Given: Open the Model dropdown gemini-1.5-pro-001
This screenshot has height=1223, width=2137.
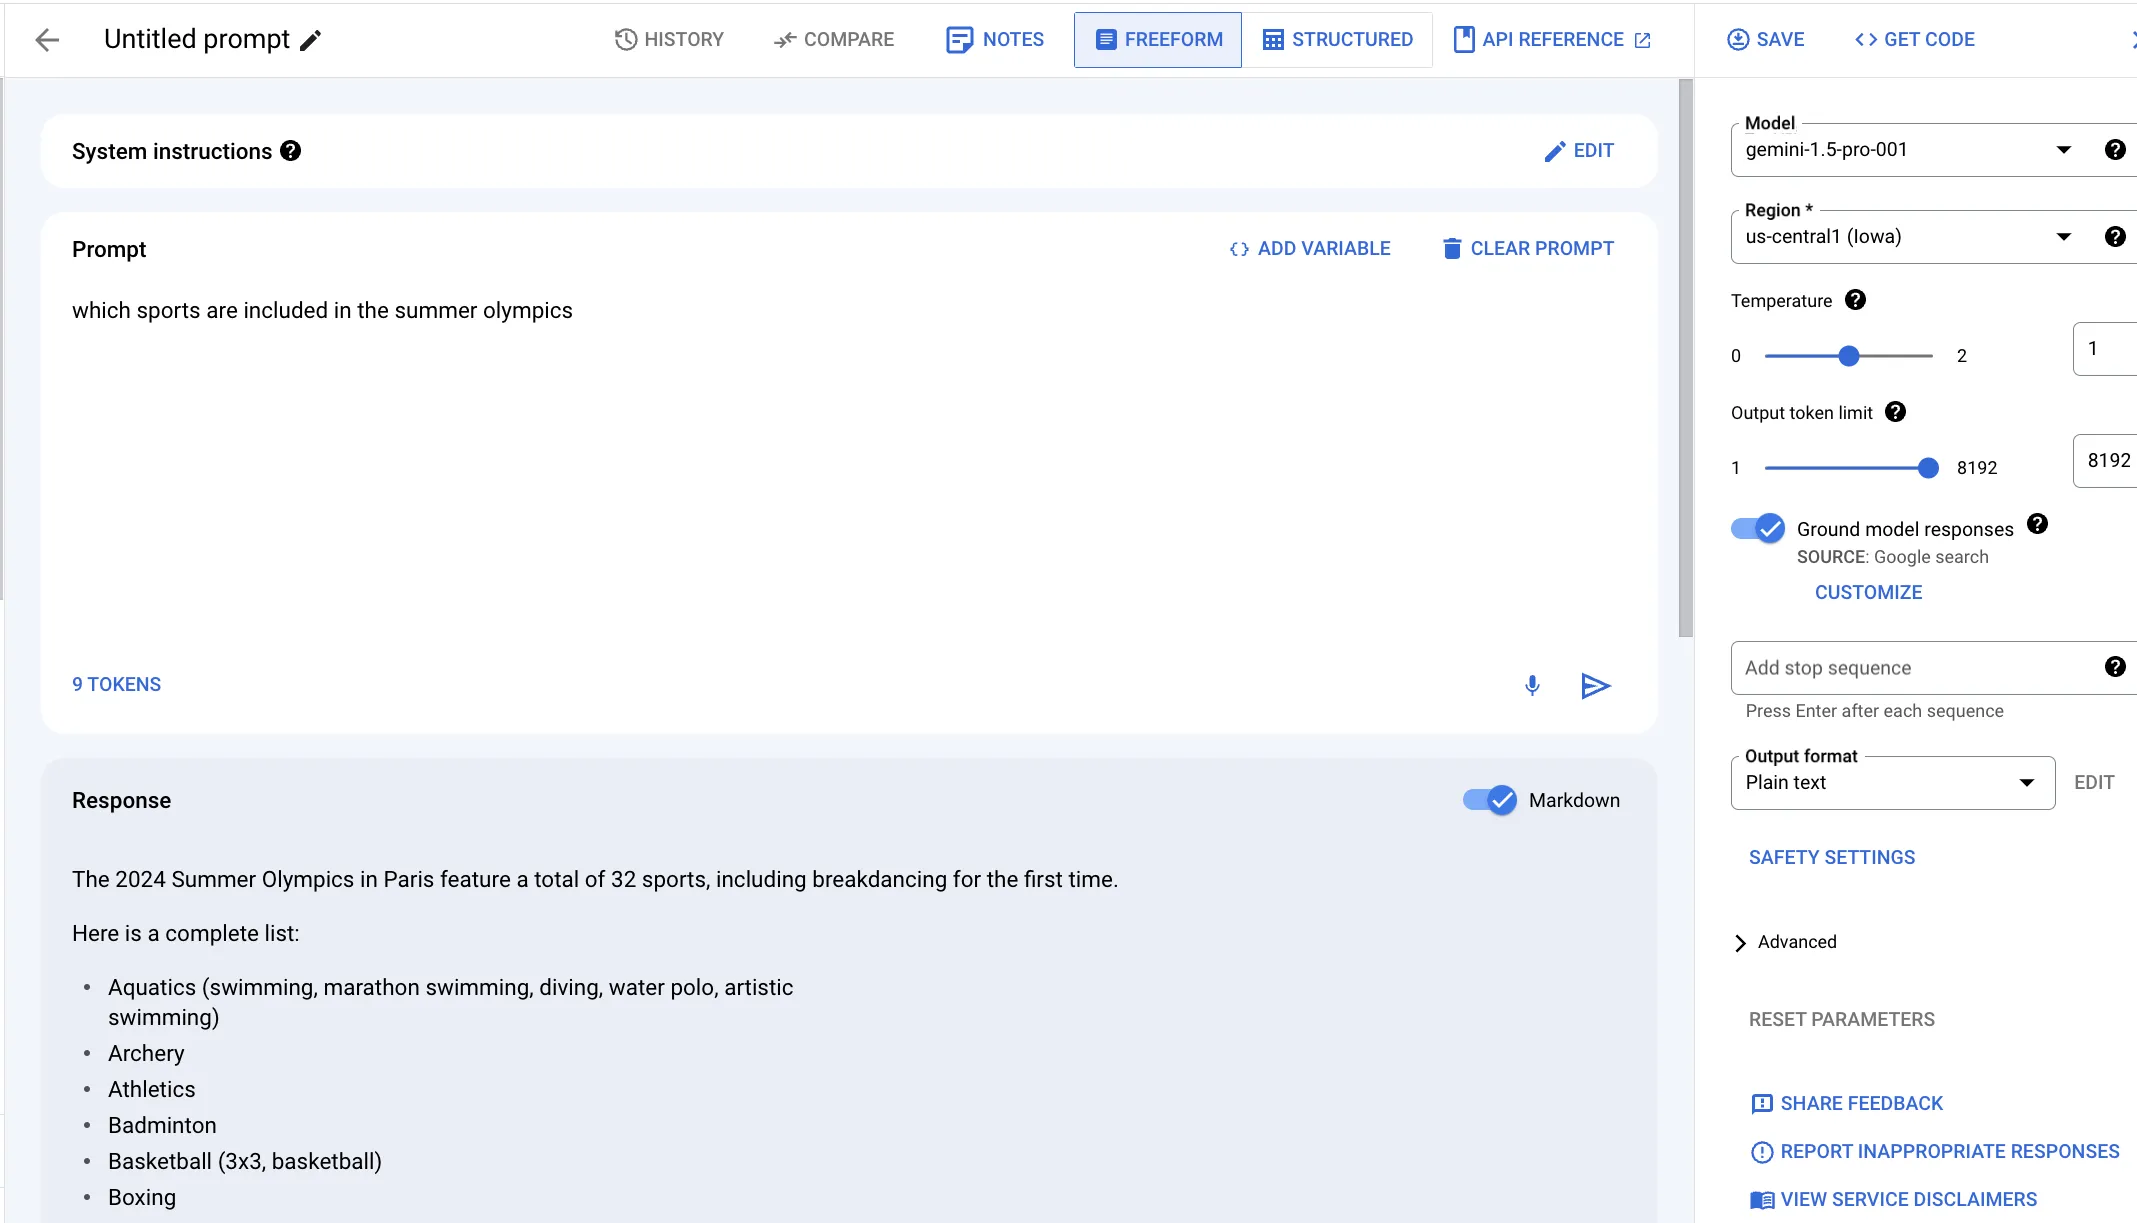Looking at the screenshot, I should click(1900, 150).
